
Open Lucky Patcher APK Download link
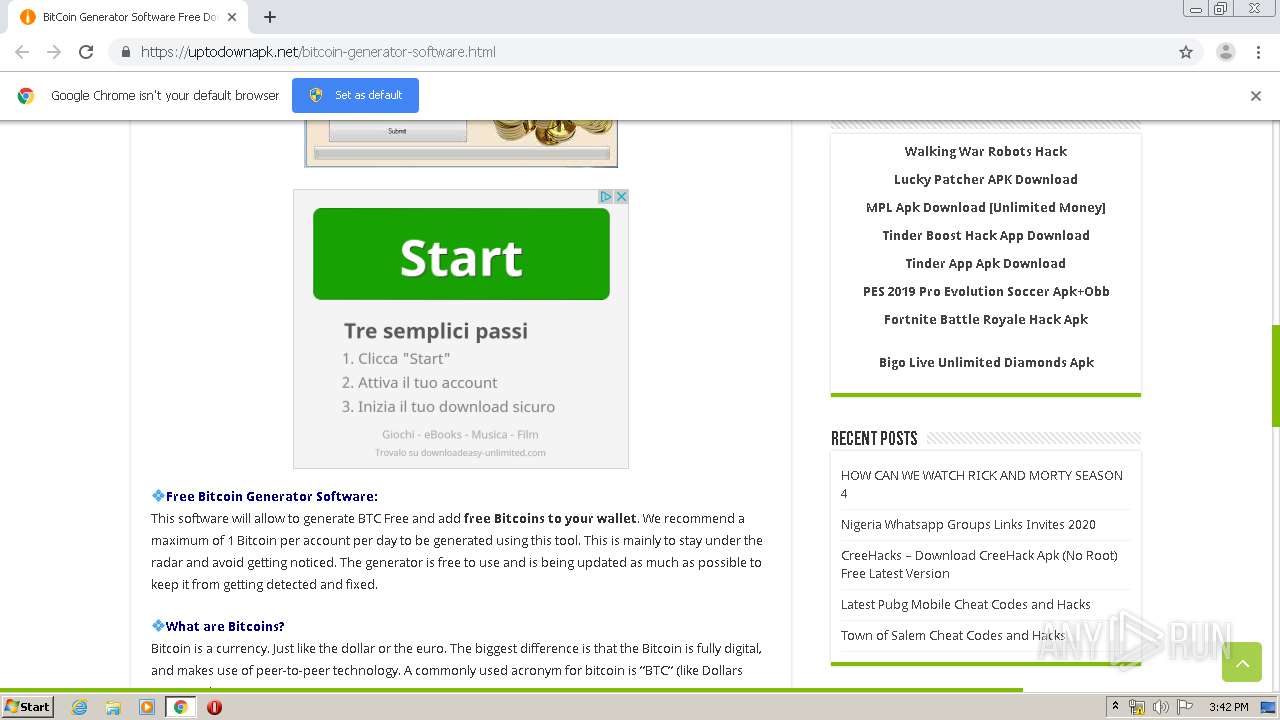[x=985, y=179]
